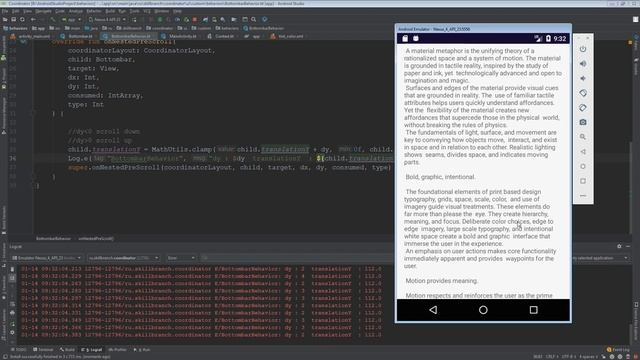Tap the Recents button in the Android navigation bar
640x360 pixels.
533,310
